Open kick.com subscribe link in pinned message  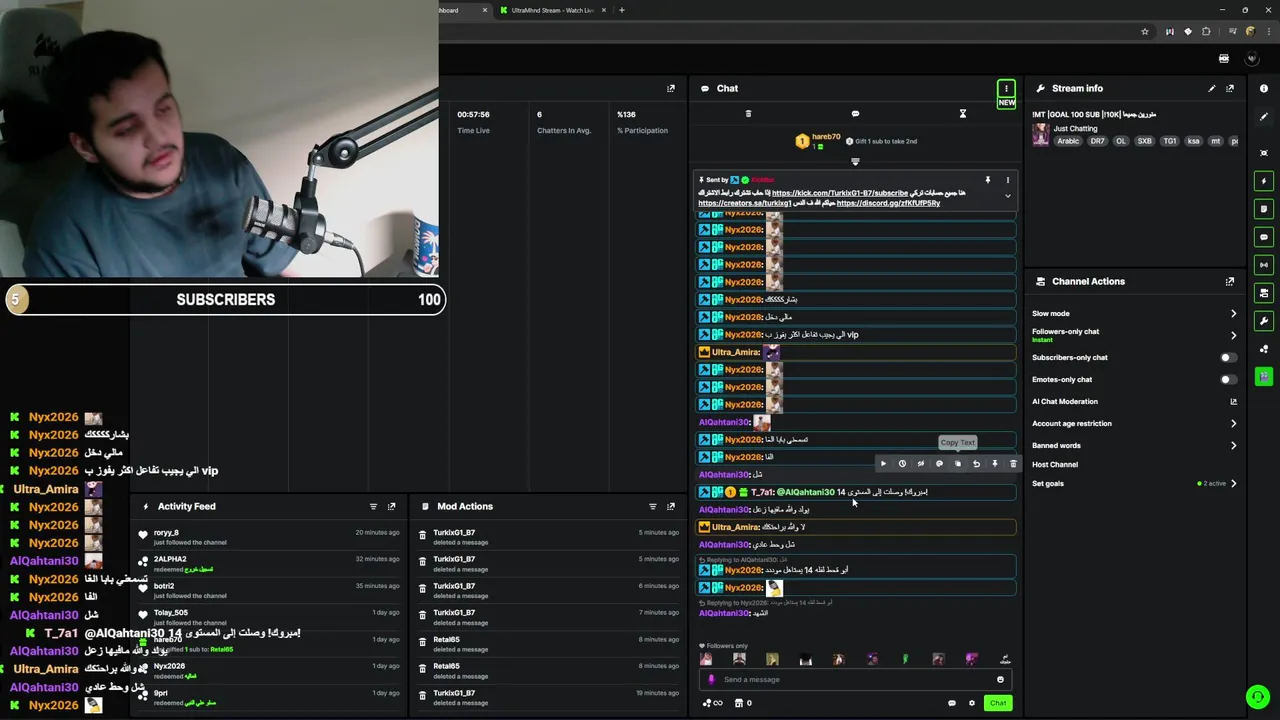840,193
